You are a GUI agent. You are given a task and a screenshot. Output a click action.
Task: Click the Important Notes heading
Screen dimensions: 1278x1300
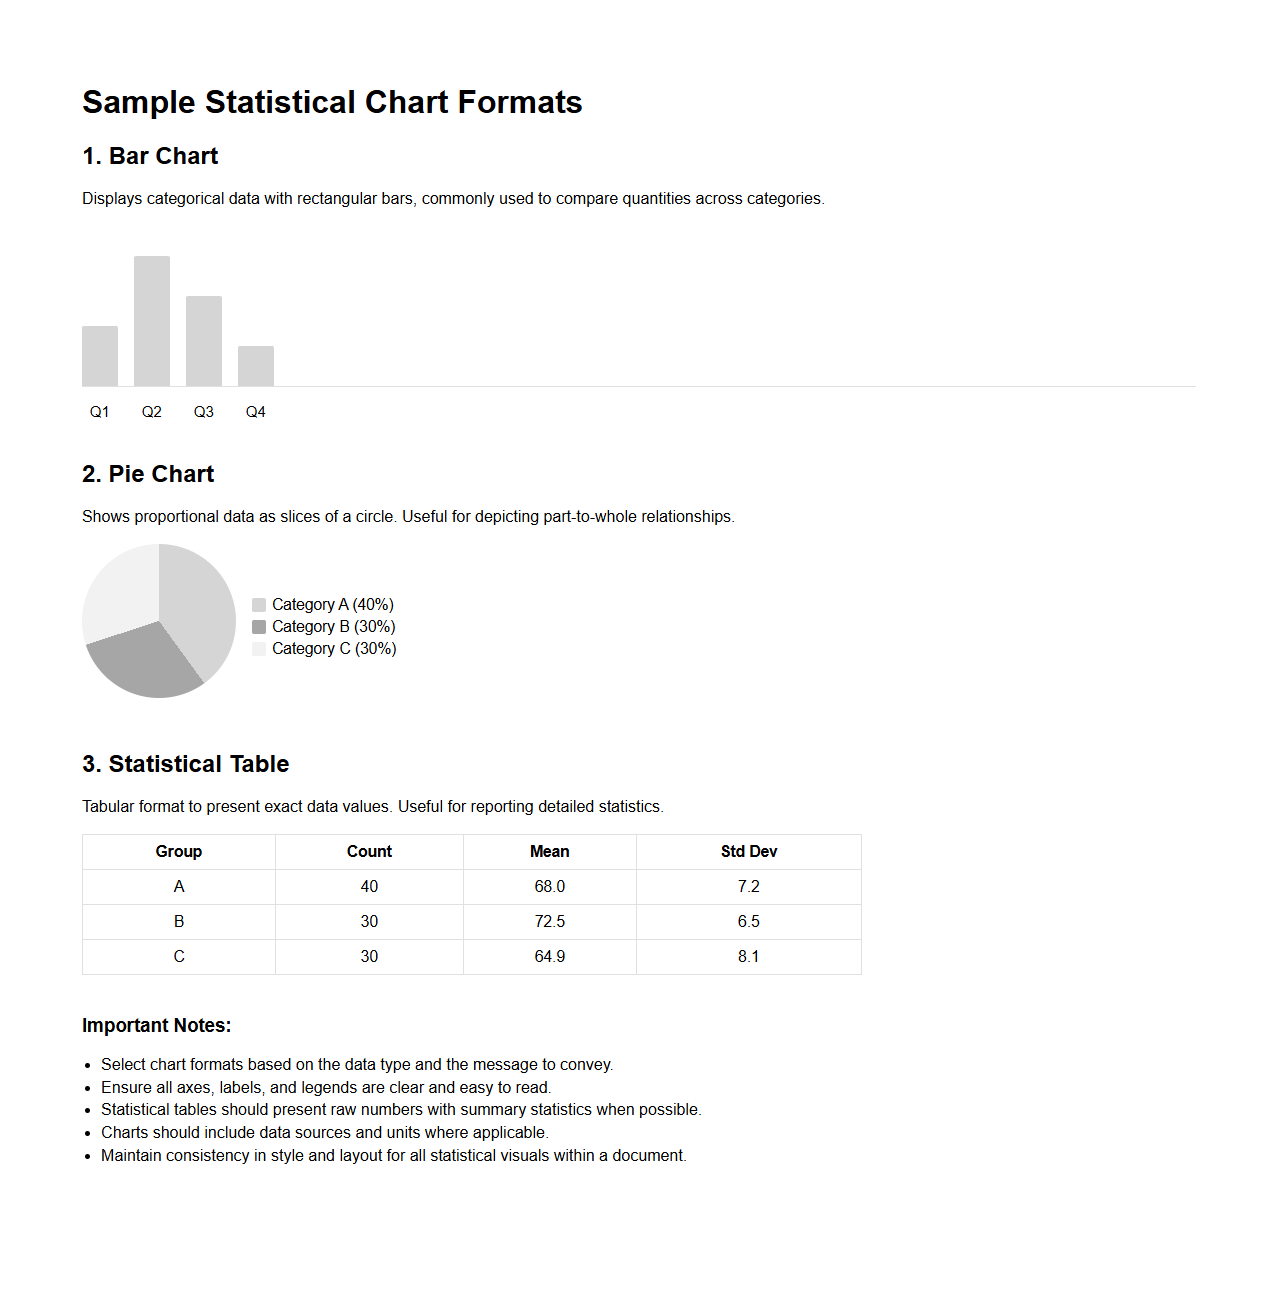[x=157, y=1026]
